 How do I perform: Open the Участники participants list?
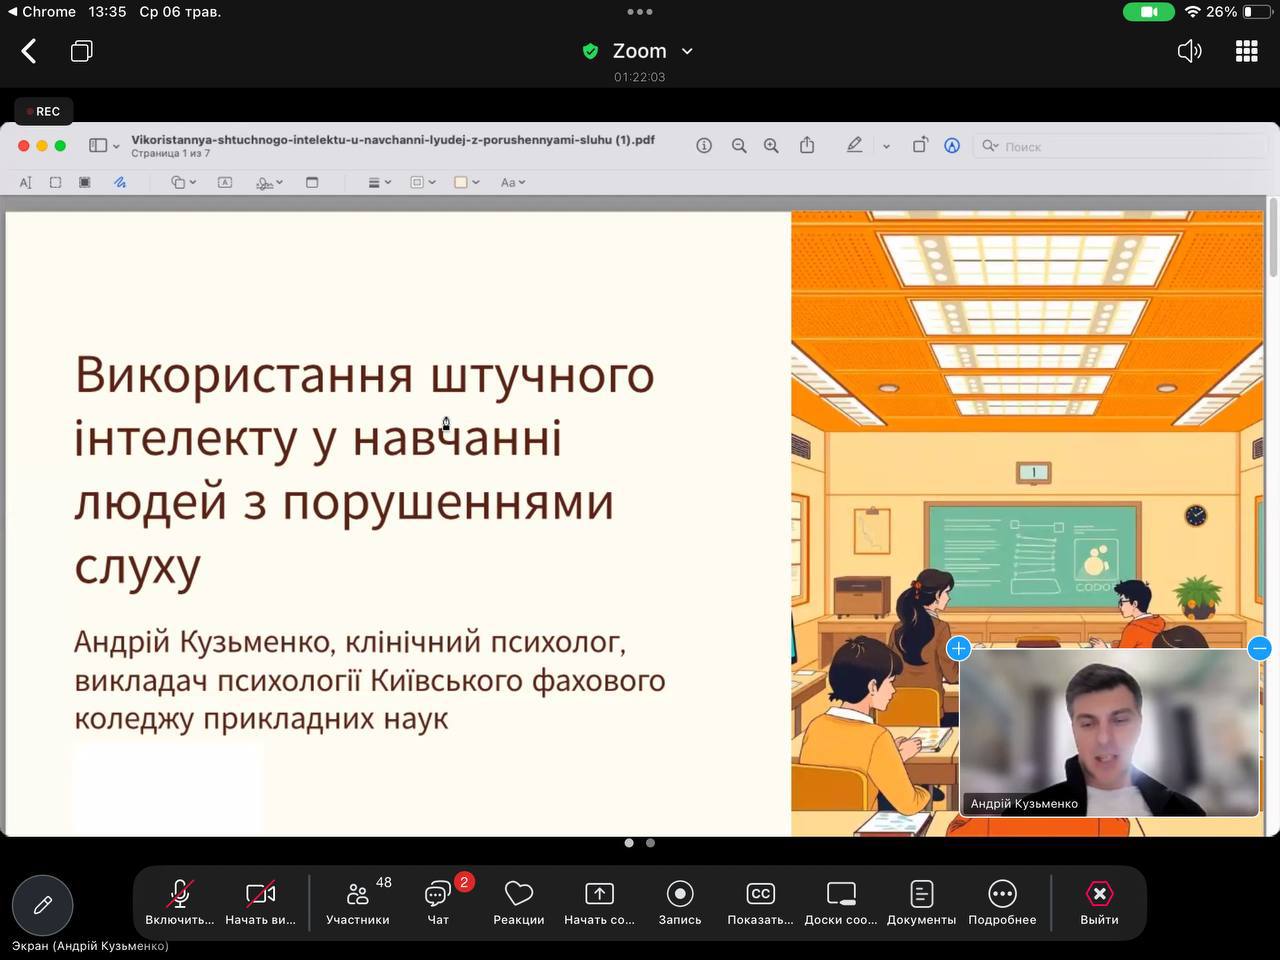358,902
